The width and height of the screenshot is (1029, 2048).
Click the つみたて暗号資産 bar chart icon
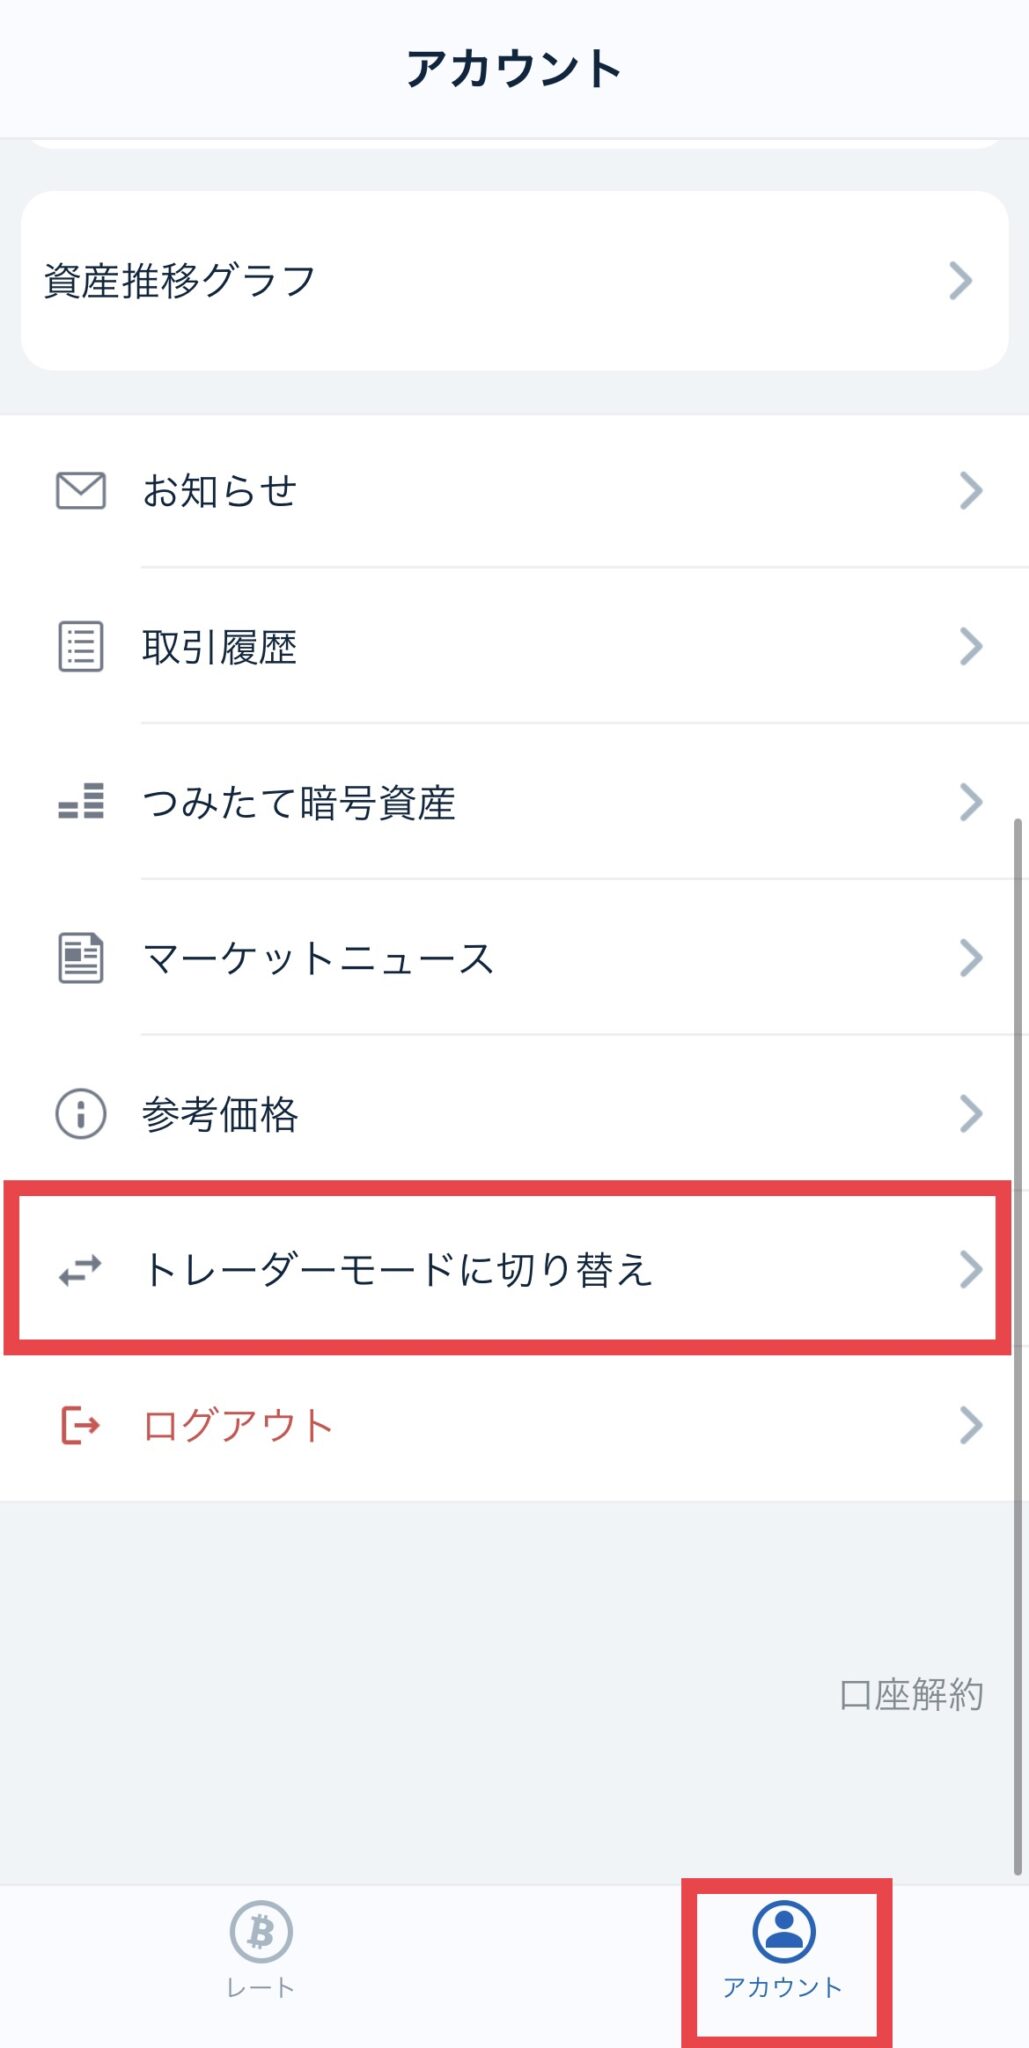pos(81,803)
